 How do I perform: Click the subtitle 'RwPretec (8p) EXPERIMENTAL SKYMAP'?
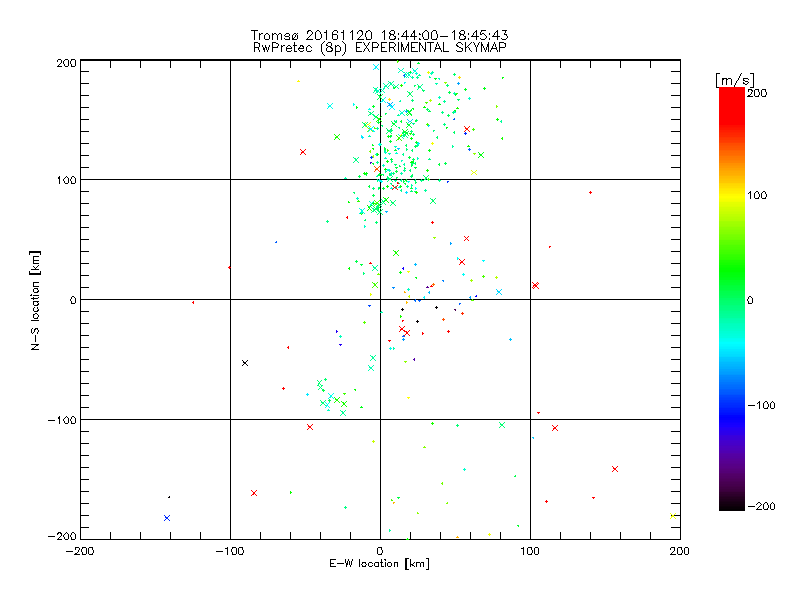click(380, 47)
